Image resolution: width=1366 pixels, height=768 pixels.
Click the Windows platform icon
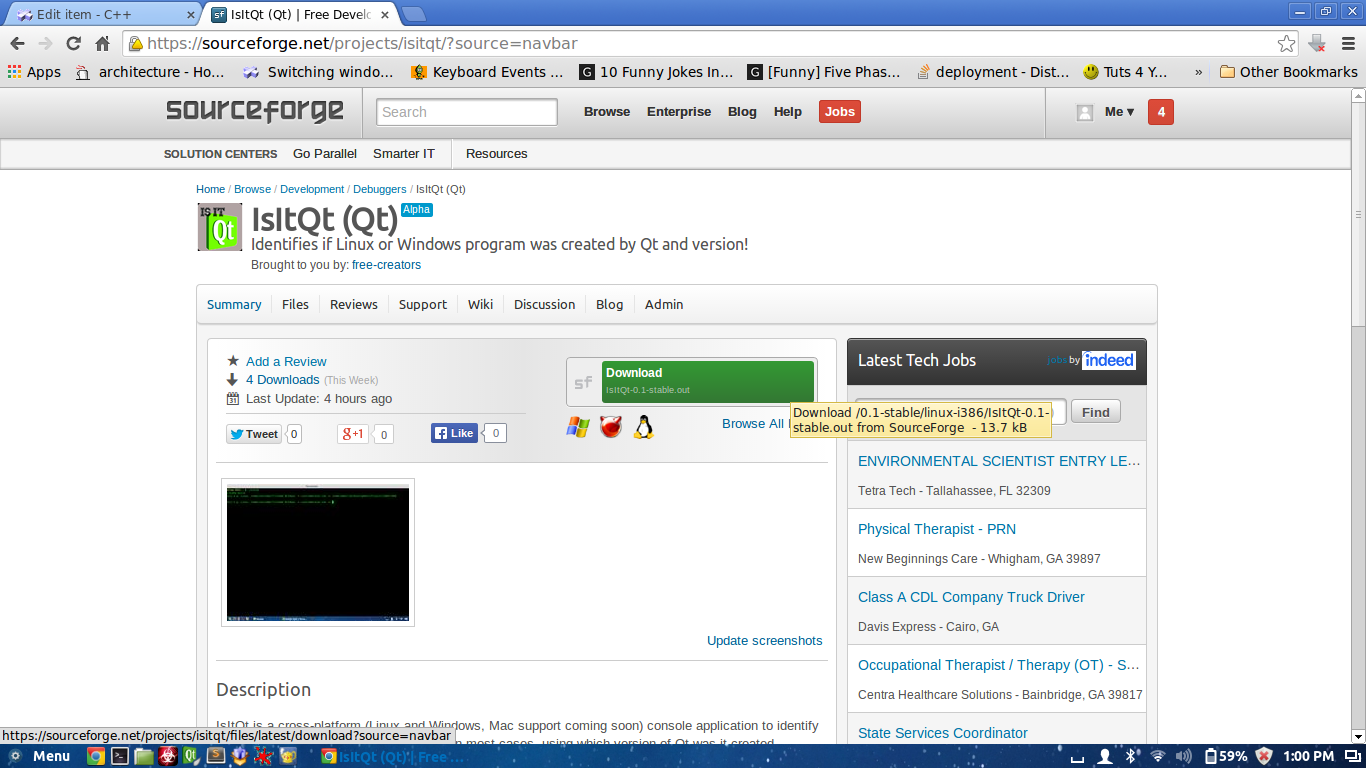pyautogui.click(x=578, y=427)
